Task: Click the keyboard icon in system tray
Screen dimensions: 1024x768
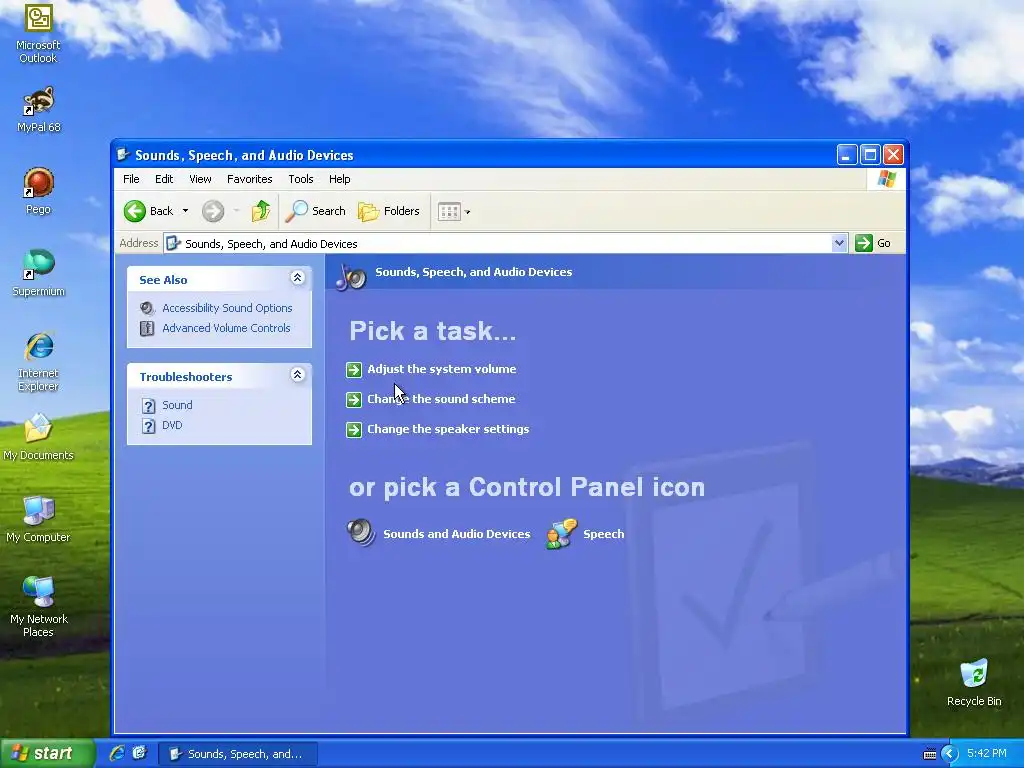Action: [x=929, y=754]
